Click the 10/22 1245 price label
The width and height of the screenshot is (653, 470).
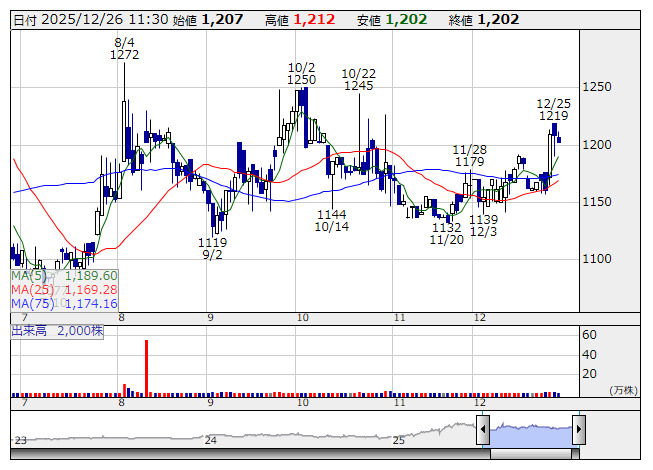(359, 80)
